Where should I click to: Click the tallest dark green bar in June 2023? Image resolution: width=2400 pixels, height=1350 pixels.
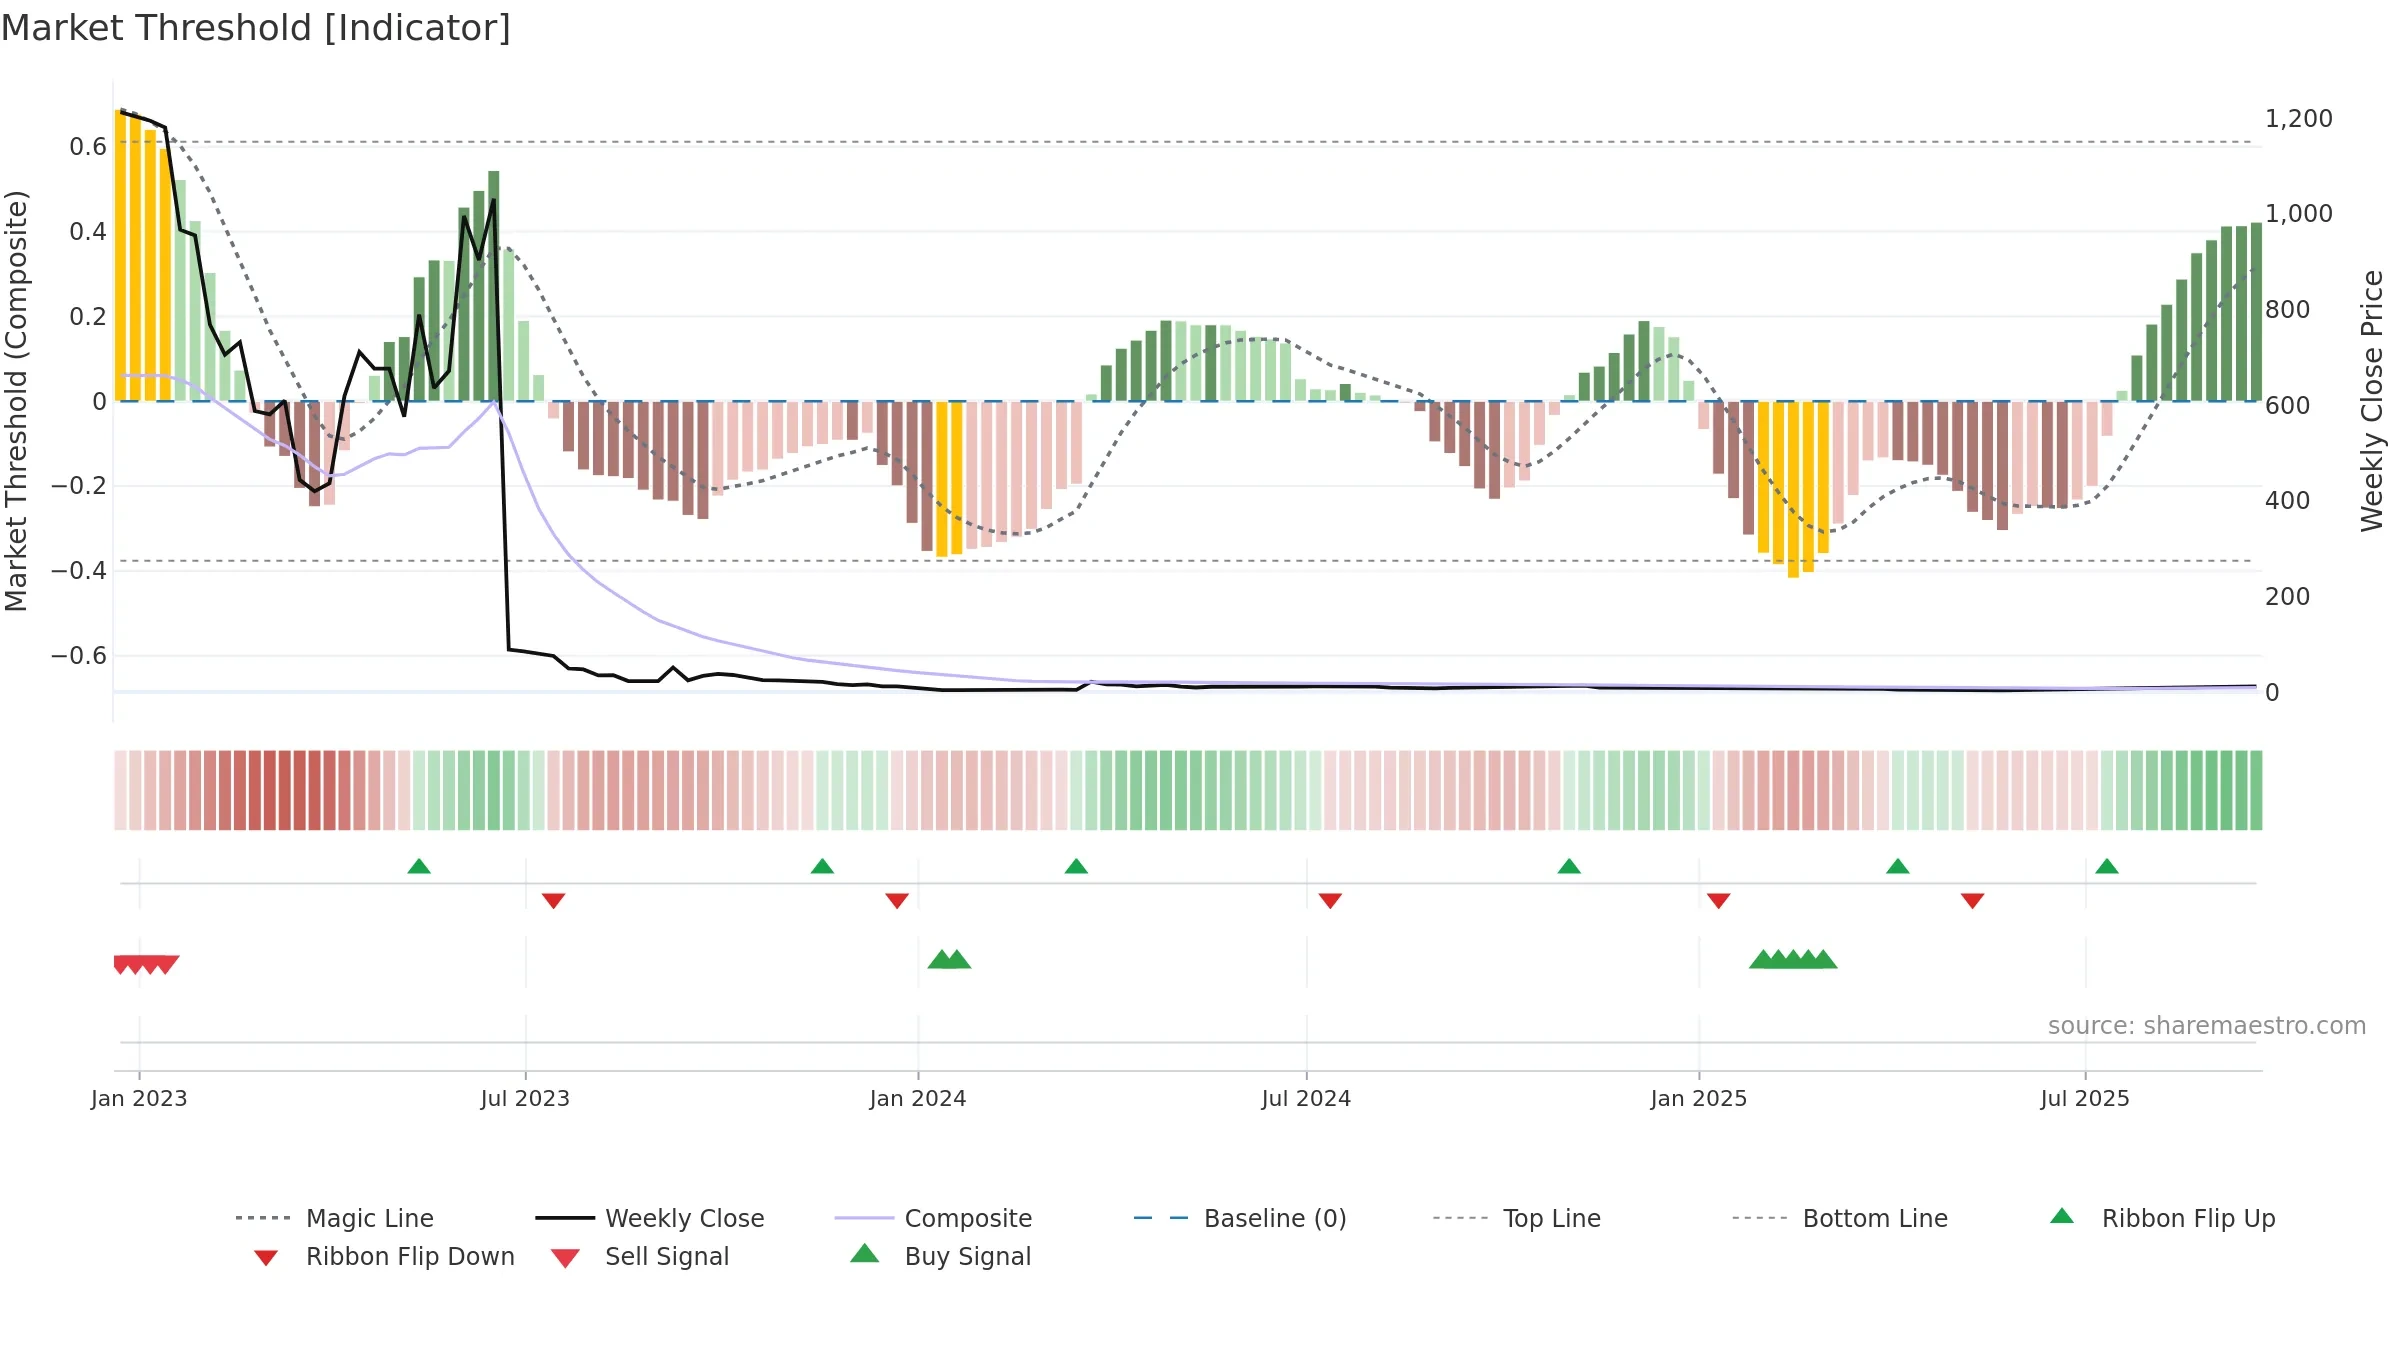(494, 286)
